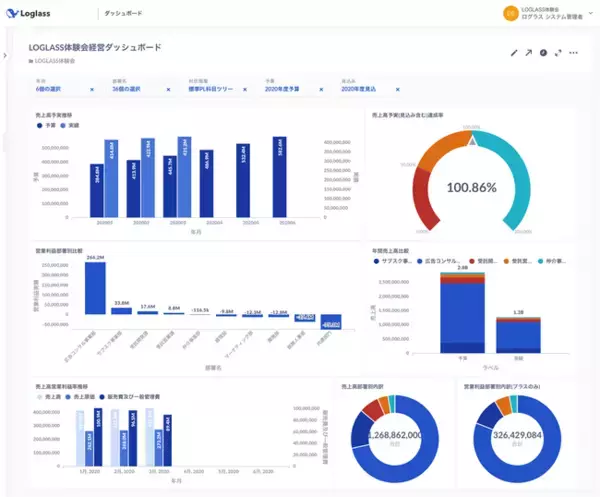Viewport: 600px width, 497px height.
Task: Click the Loglass logo
Action: pos(28,13)
